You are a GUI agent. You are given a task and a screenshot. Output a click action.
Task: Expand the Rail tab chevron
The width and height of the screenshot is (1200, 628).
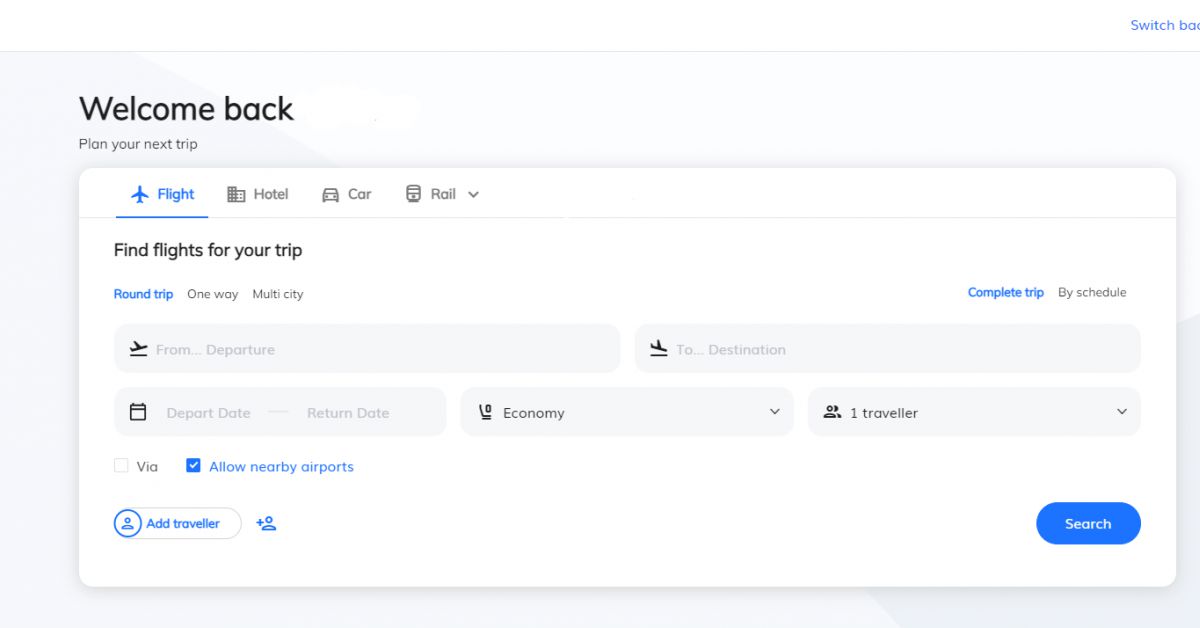click(x=473, y=195)
